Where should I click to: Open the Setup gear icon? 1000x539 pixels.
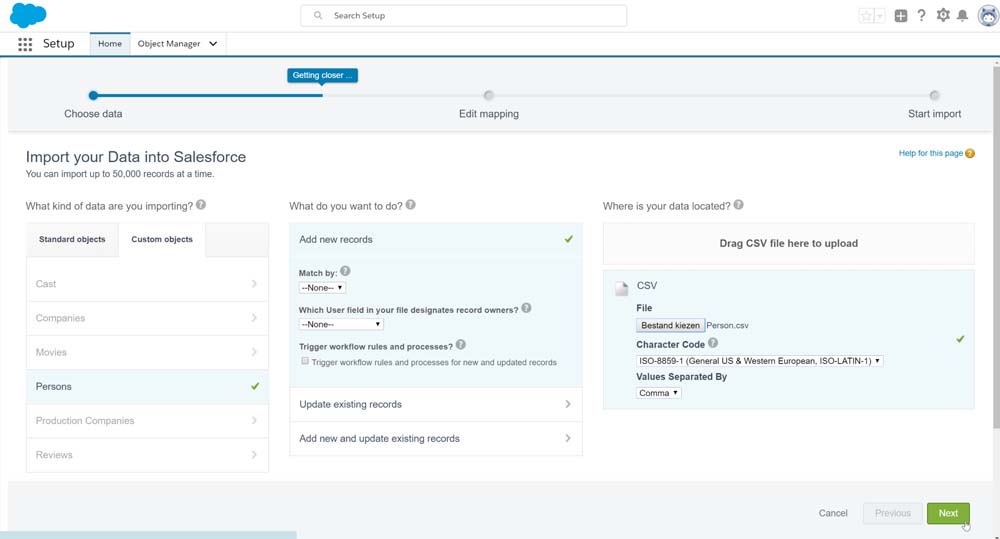(943, 16)
